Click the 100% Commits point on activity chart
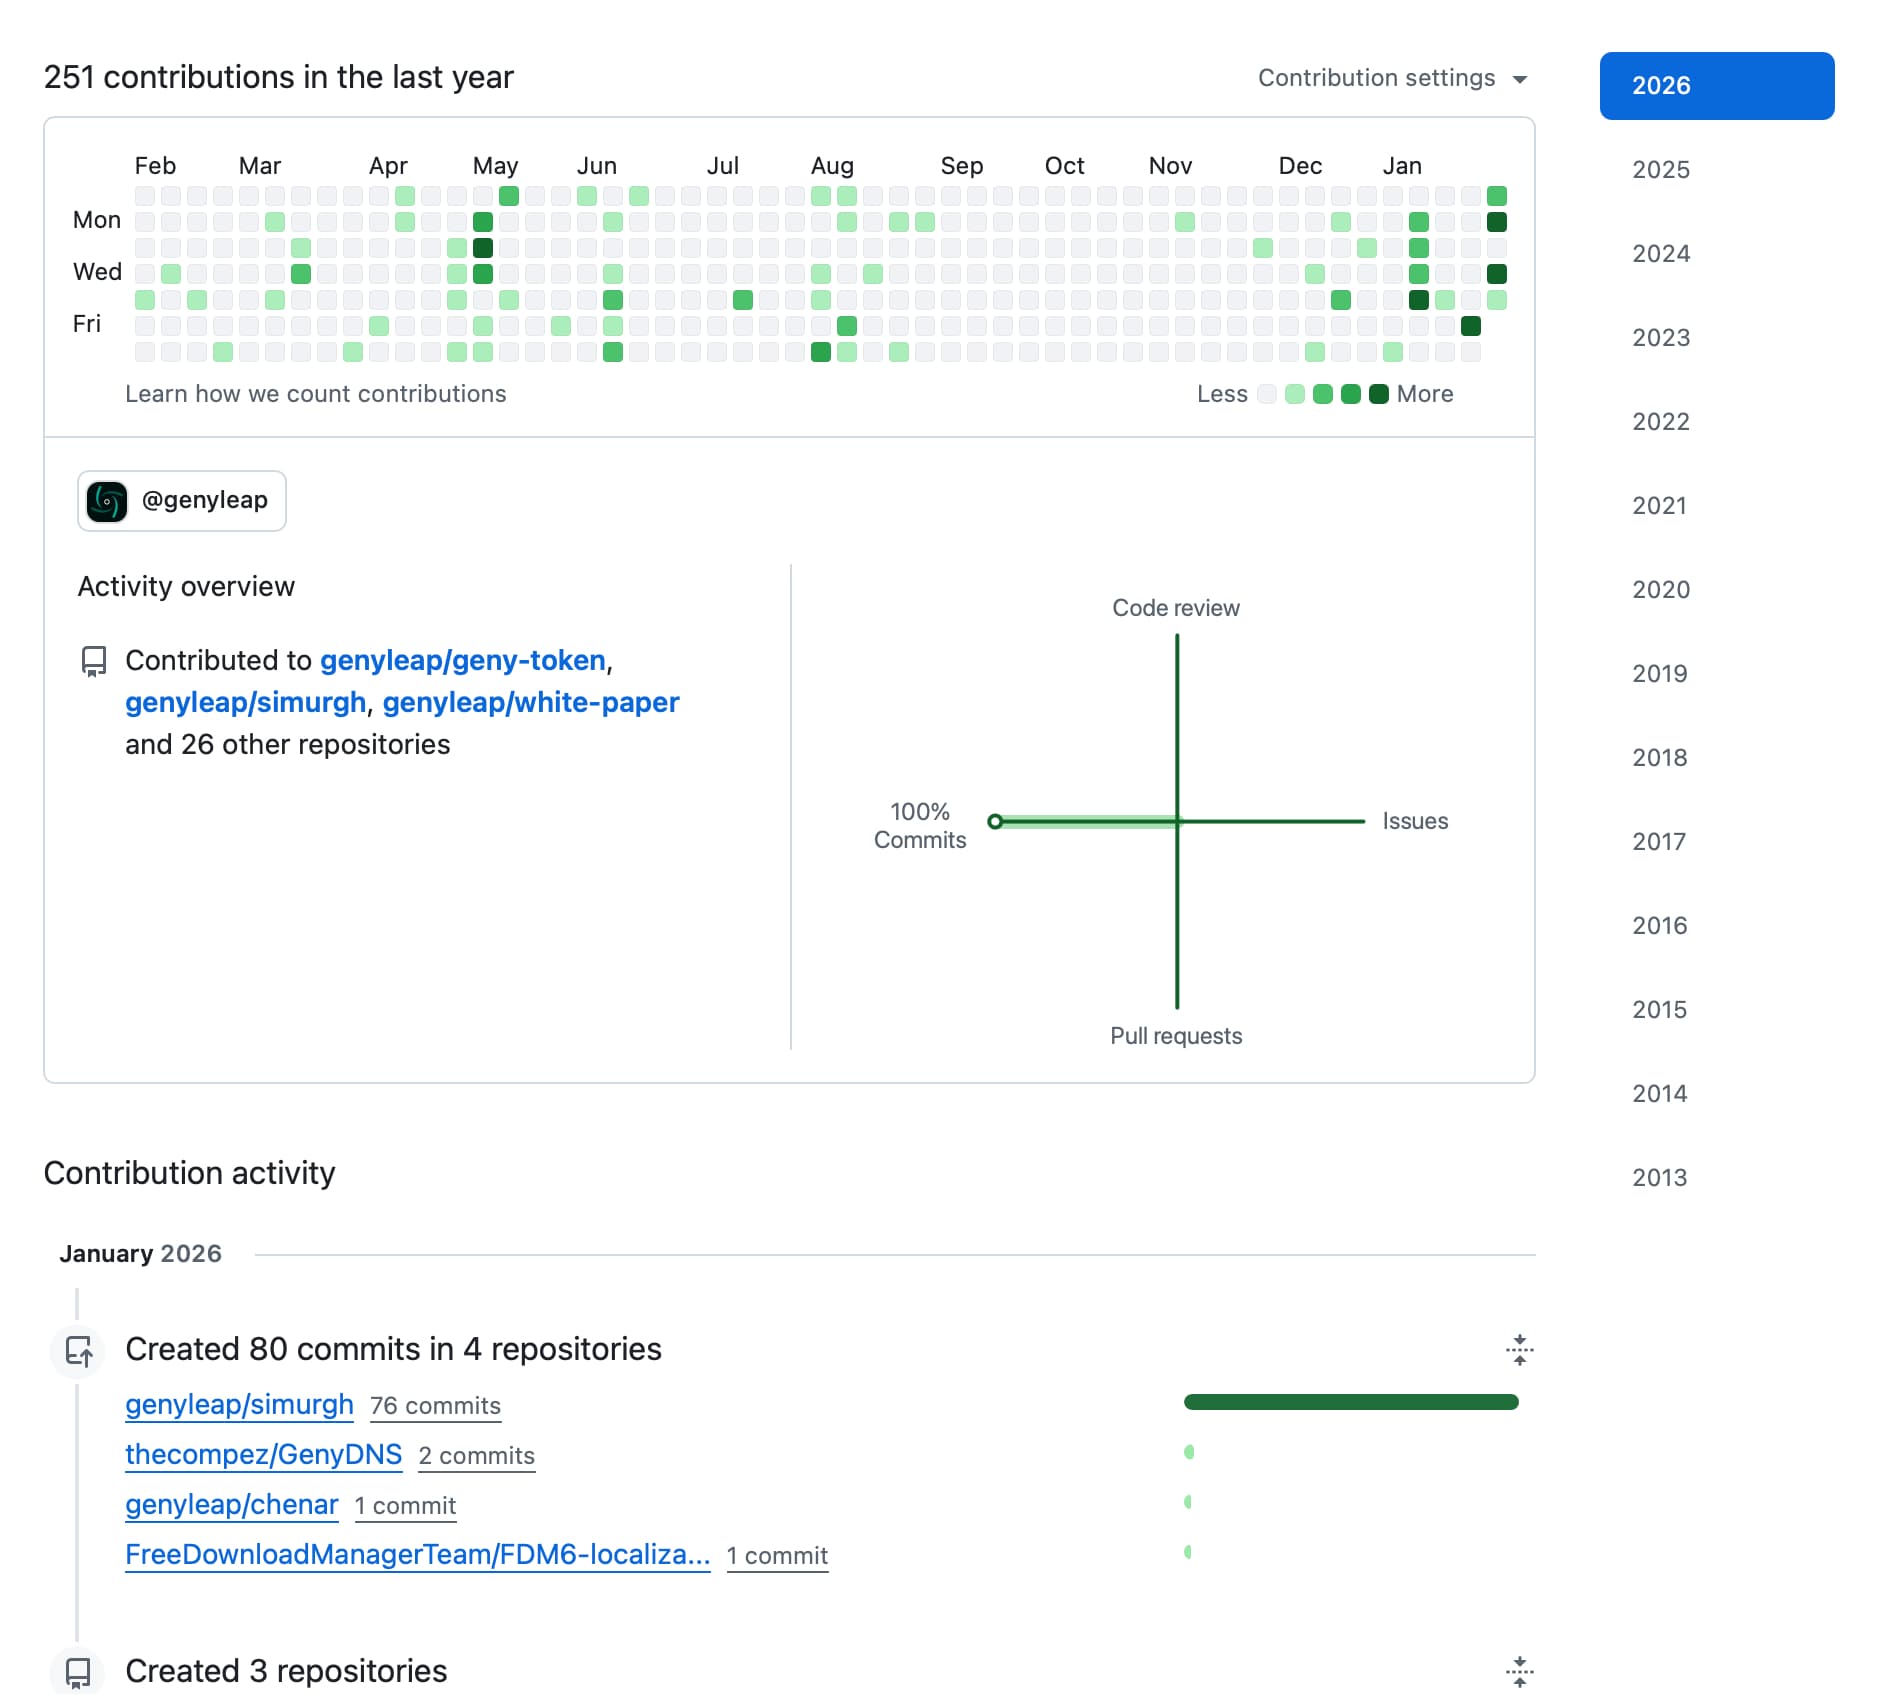This screenshot has height=1694, width=1884. click(x=995, y=822)
